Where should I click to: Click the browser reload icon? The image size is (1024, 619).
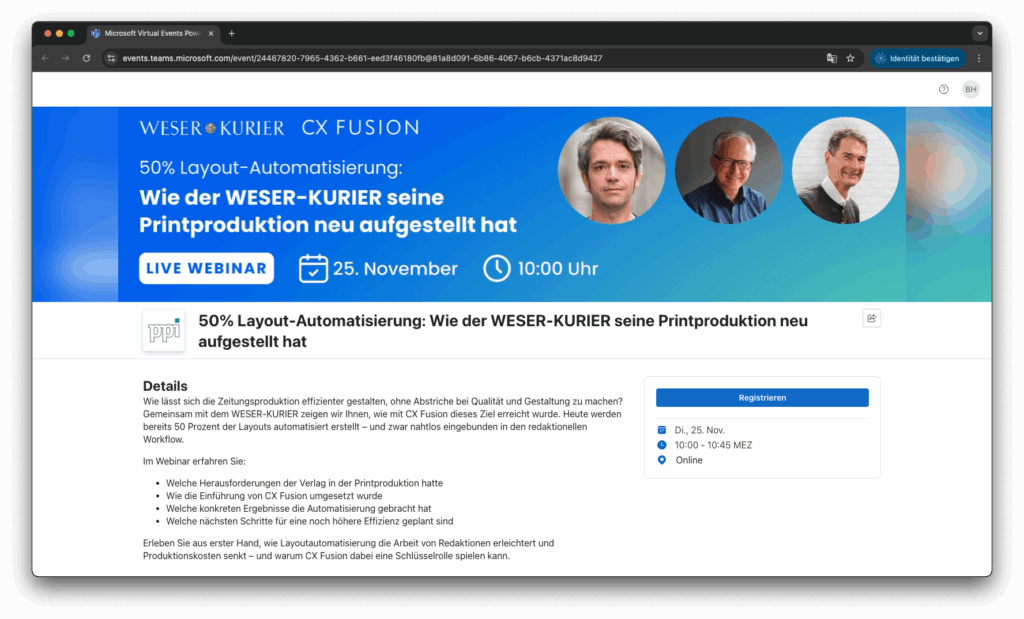click(86, 58)
